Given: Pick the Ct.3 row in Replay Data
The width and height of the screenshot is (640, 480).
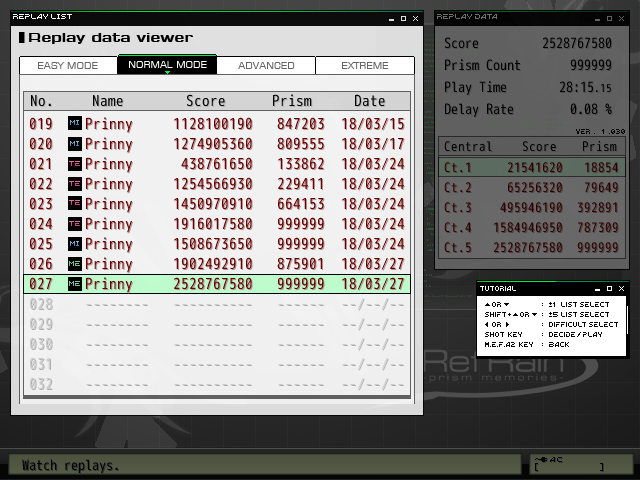Looking at the screenshot, I should (532, 208).
